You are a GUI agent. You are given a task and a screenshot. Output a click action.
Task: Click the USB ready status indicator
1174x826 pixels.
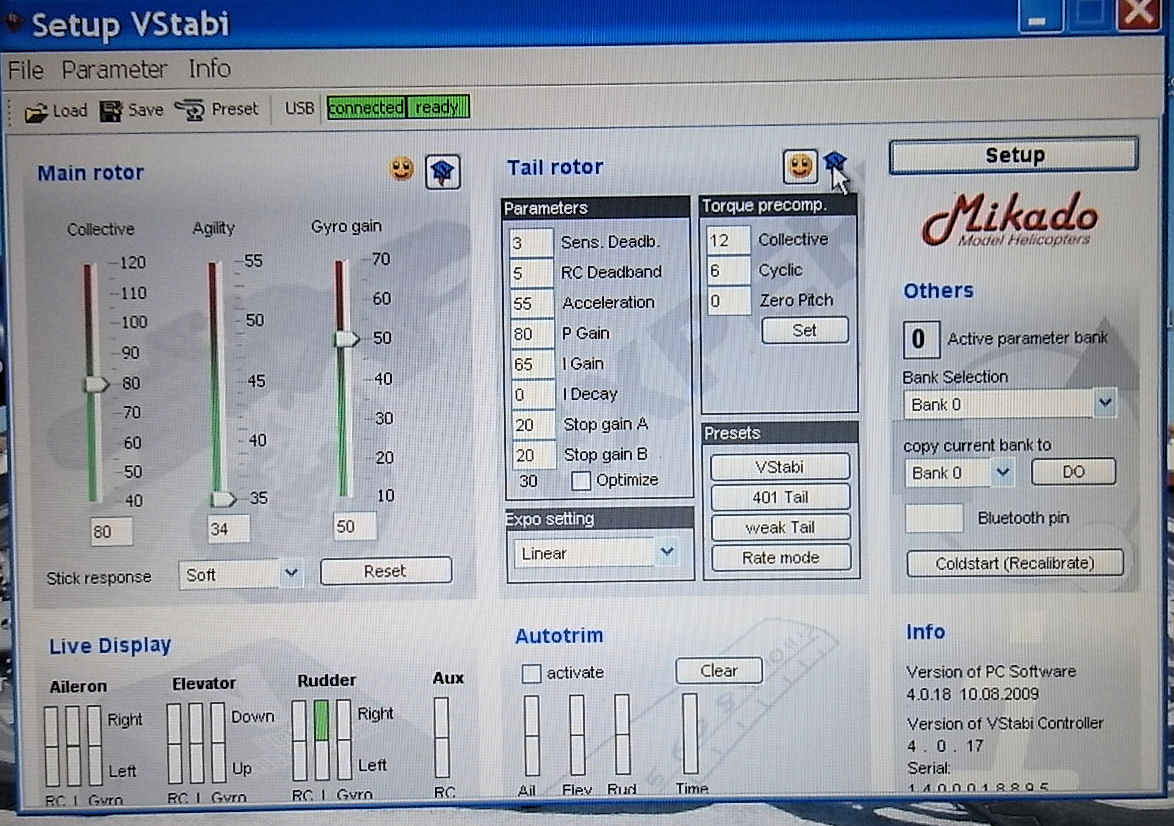438,107
